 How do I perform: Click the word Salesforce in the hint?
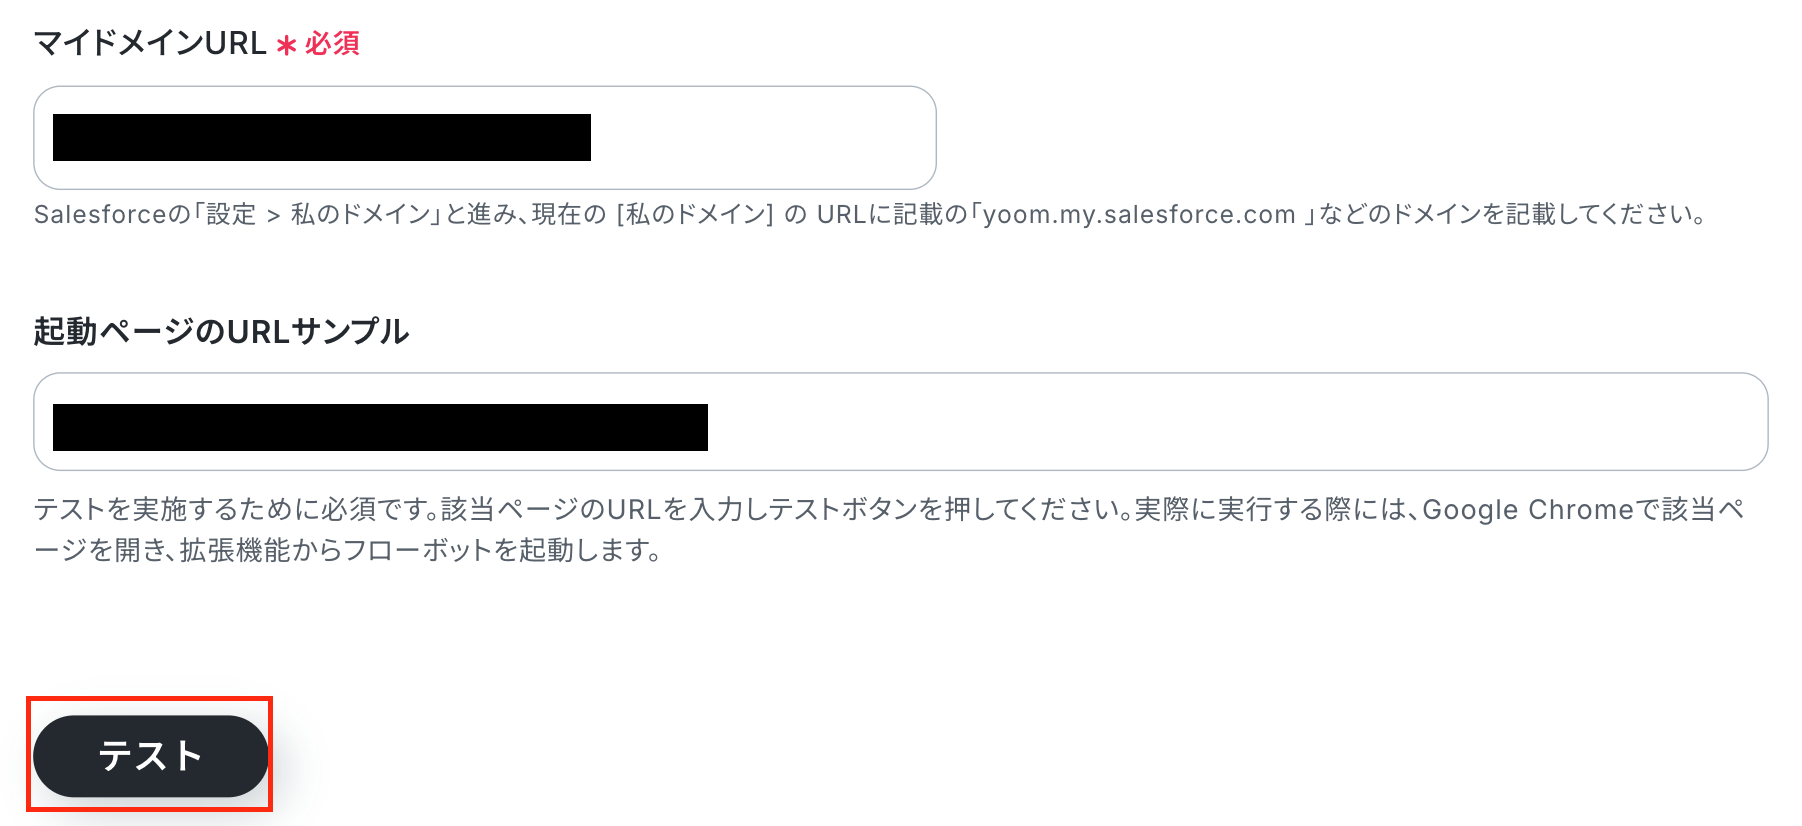[x=100, y=215]
